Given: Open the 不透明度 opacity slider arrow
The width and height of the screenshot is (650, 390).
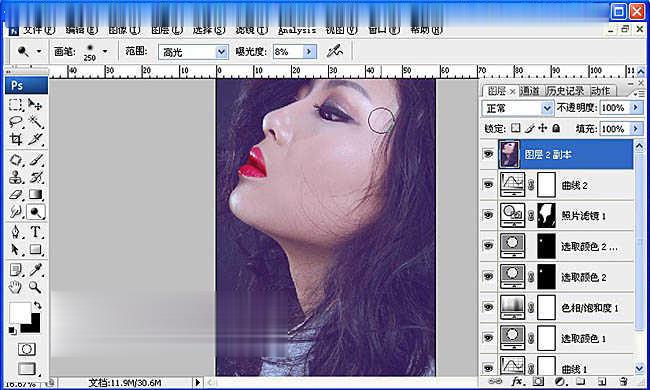Looking at the screenshot, I should 635,108.
